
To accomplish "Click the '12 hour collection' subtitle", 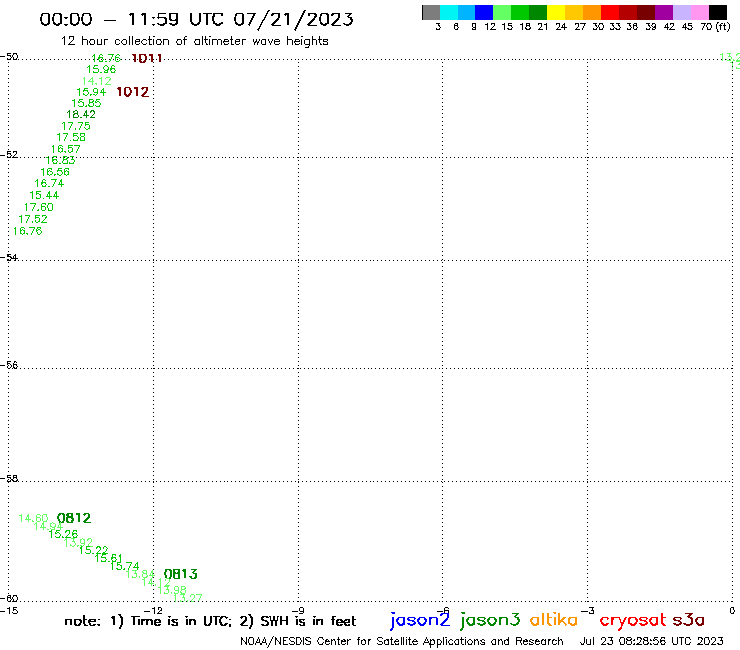I will click(194, 41).
